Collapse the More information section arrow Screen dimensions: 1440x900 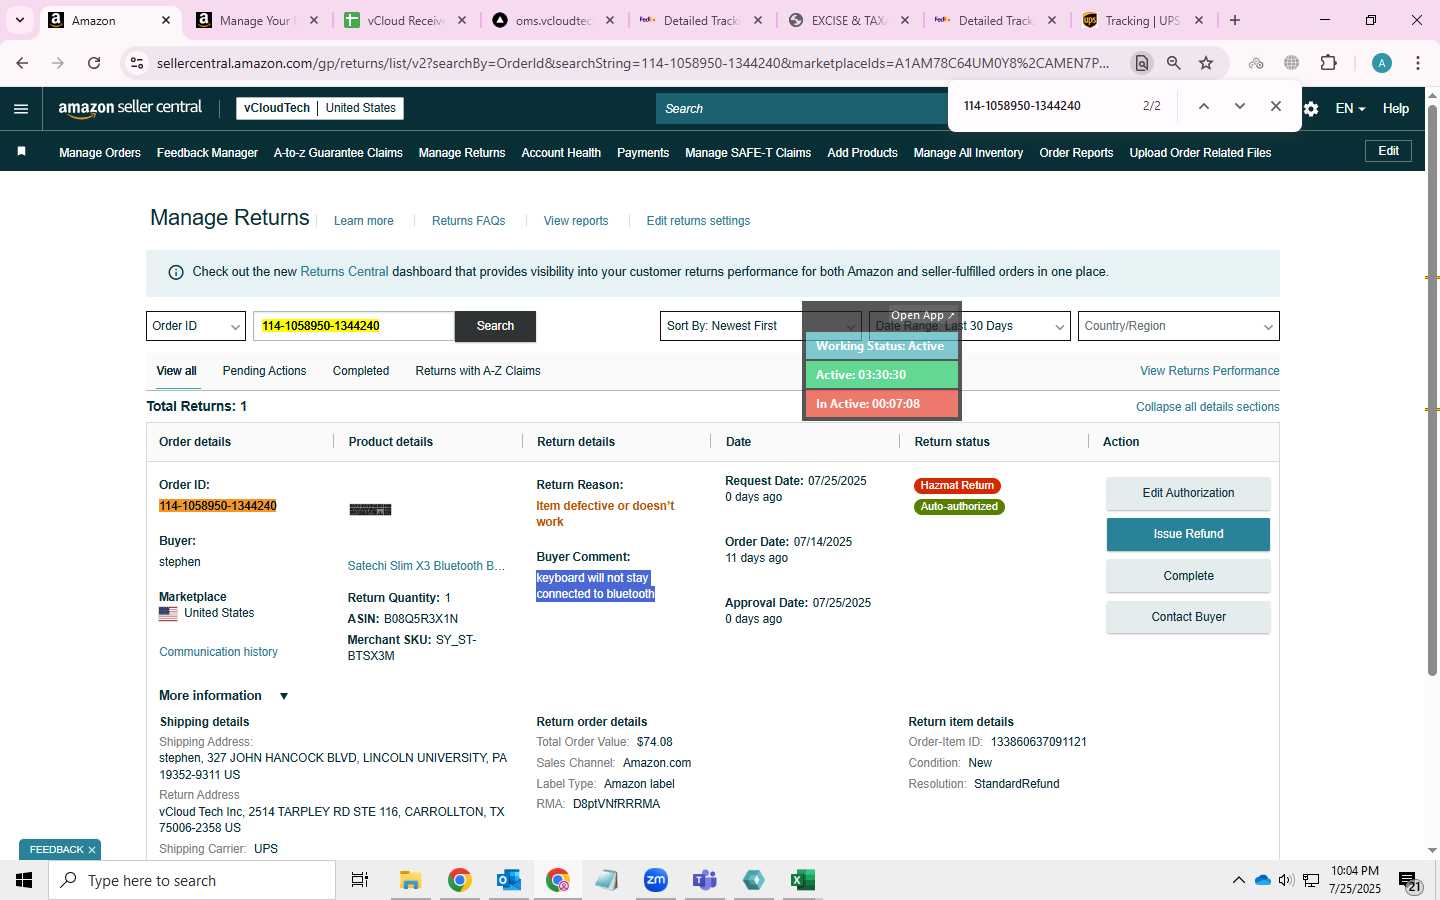point(284,696)
